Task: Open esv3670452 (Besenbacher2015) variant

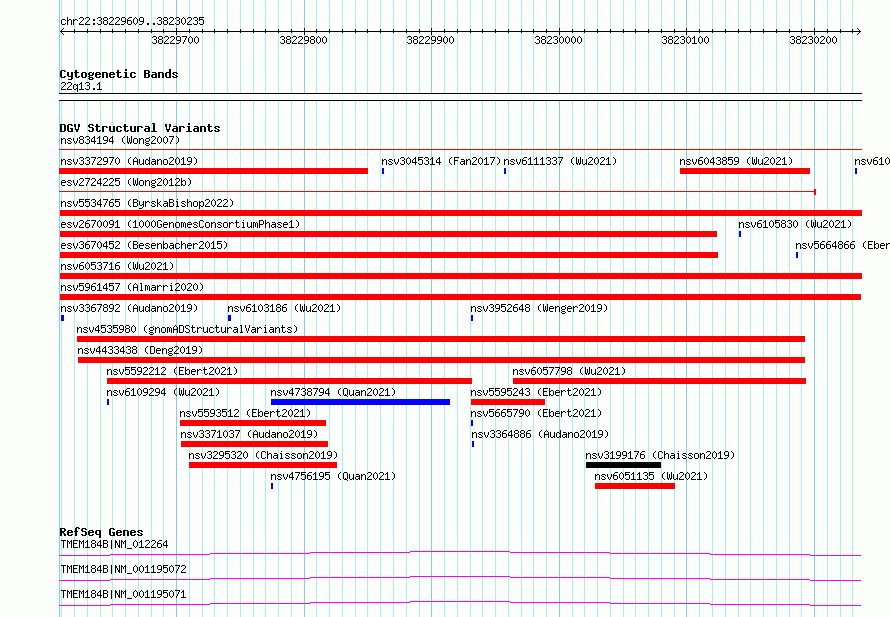Action: click(x=144, y=245)
